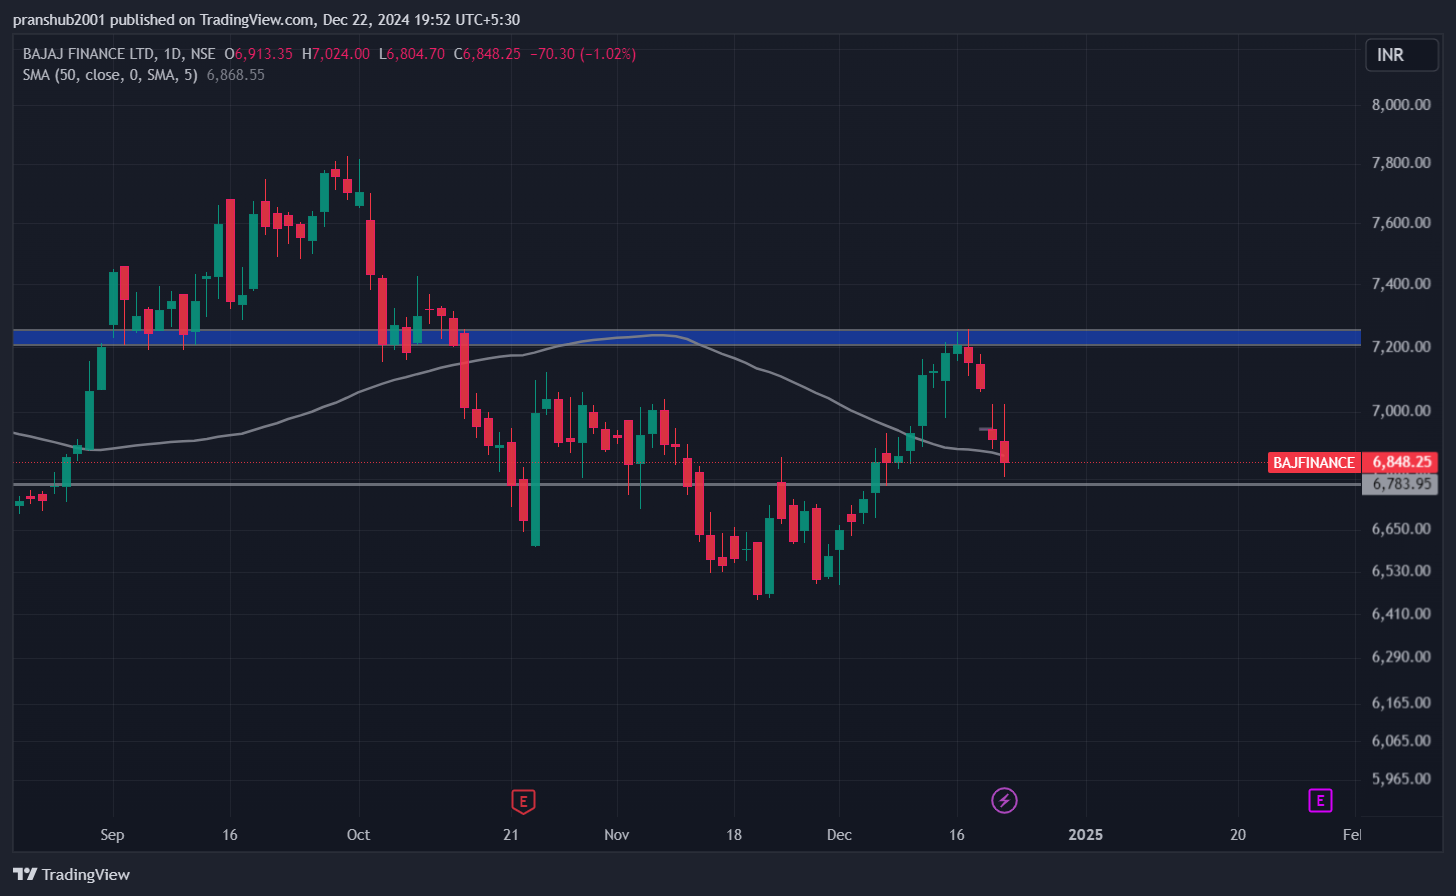Click the Nov date label on time axis
The image size is (1456, 896).
click(617, 835)
